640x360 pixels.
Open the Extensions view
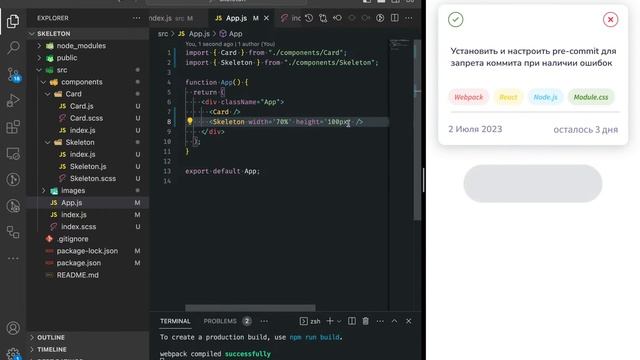[x=13, y=127]
